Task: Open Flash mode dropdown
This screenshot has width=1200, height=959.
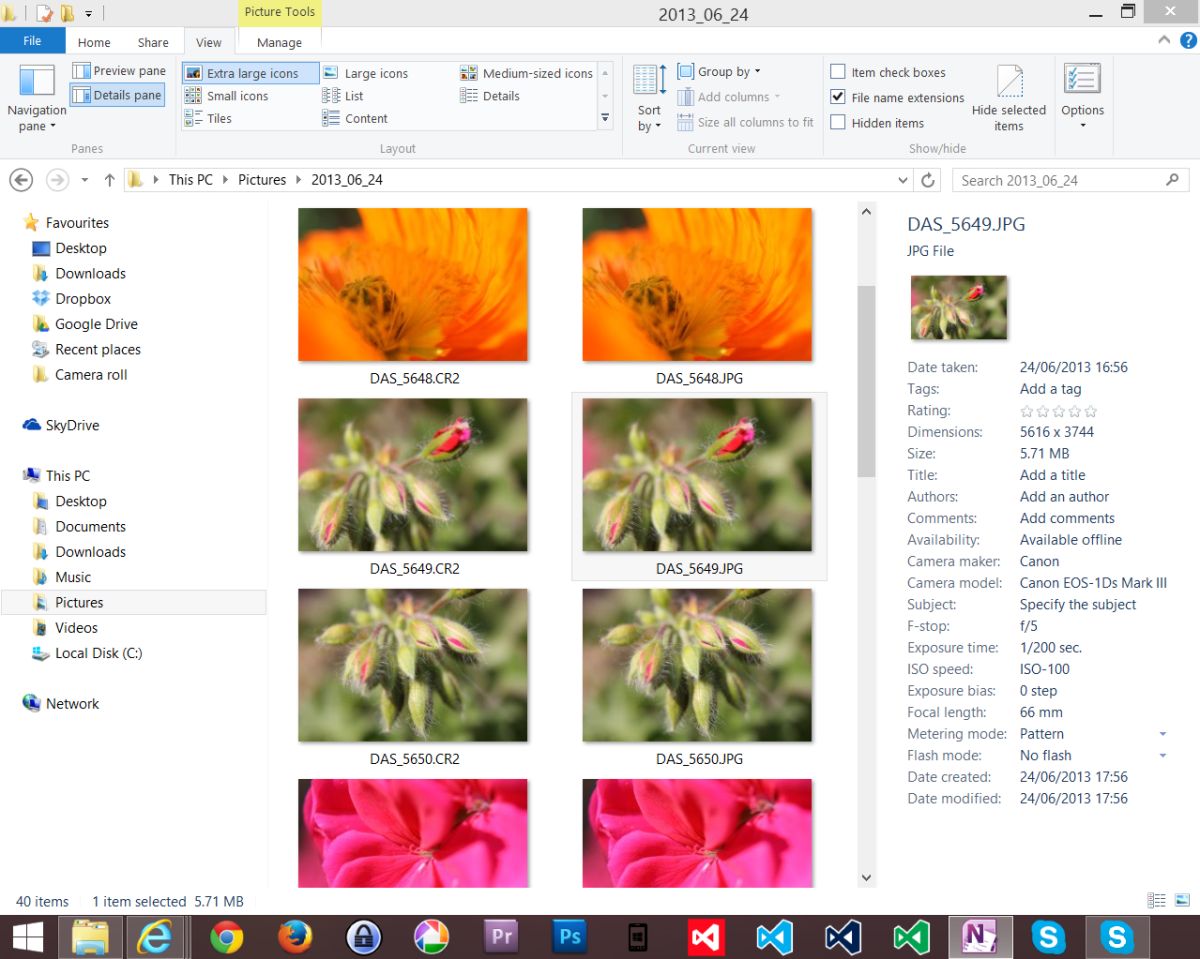Action: (1162, 756)
